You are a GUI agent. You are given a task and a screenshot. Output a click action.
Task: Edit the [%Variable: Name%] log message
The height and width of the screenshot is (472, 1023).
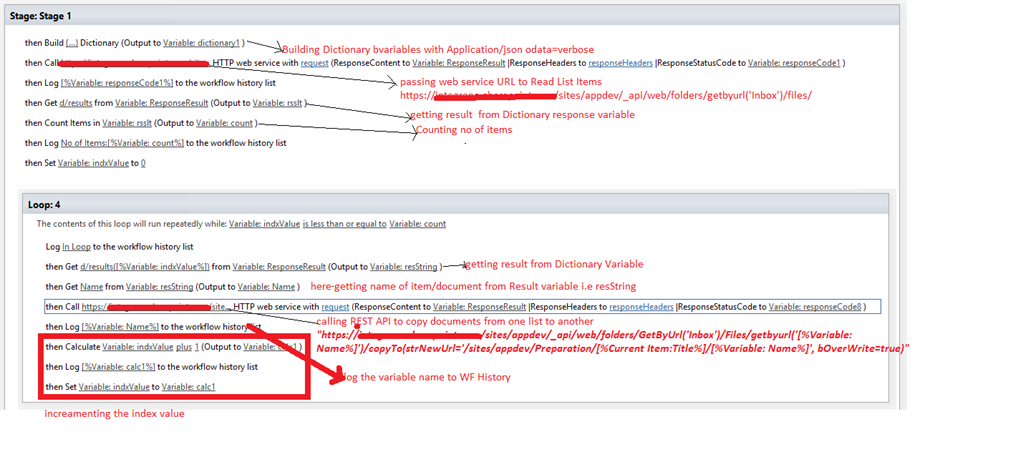click(x=121, y=326)
